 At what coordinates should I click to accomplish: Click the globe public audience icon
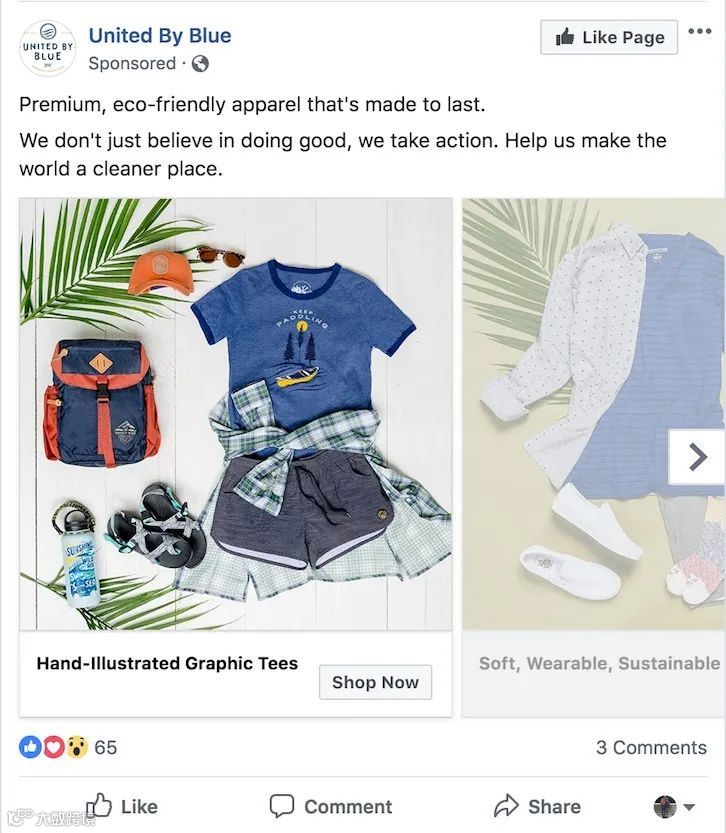200,64
